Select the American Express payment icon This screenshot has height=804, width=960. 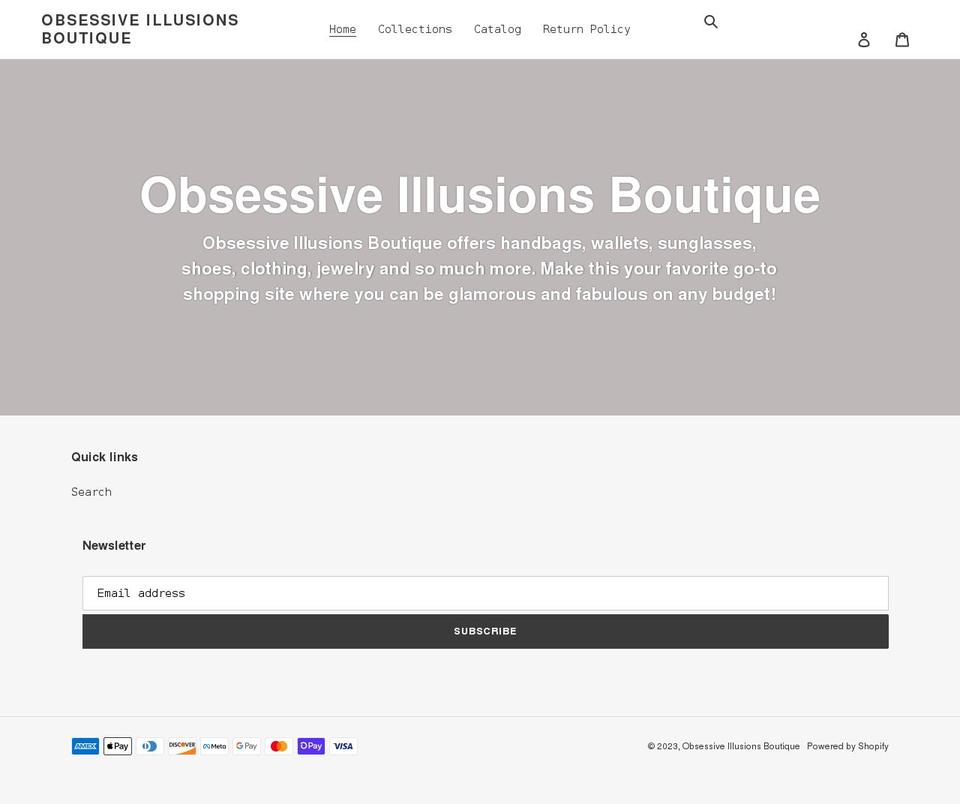tap(85, 746)
